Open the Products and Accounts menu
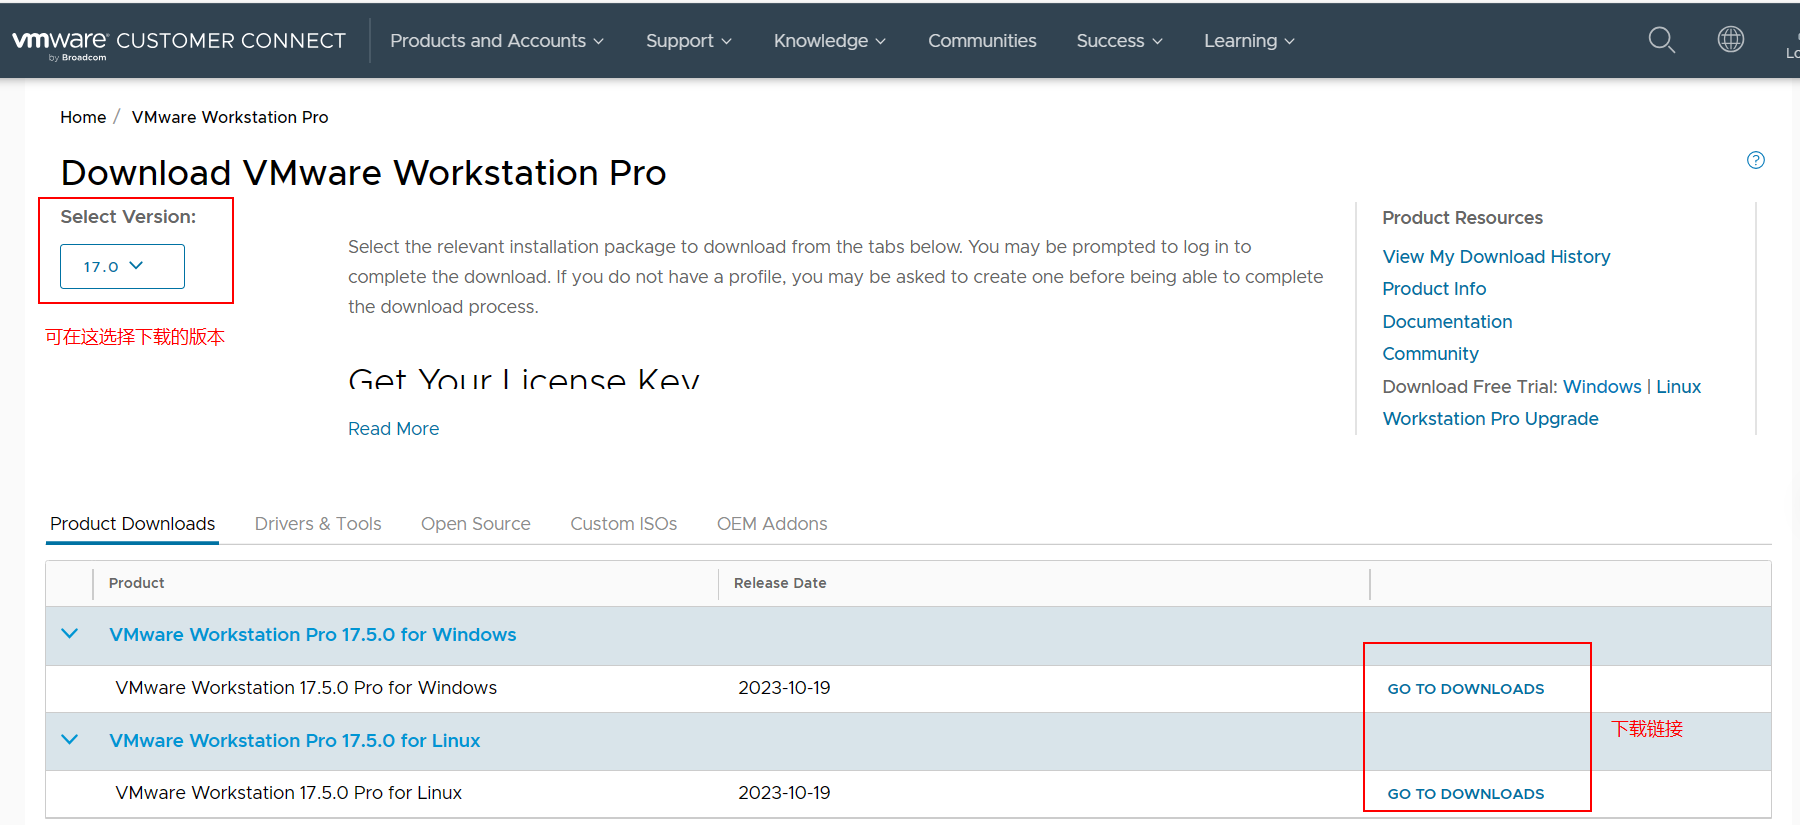The image size is (1800, 825). (497, 41)
